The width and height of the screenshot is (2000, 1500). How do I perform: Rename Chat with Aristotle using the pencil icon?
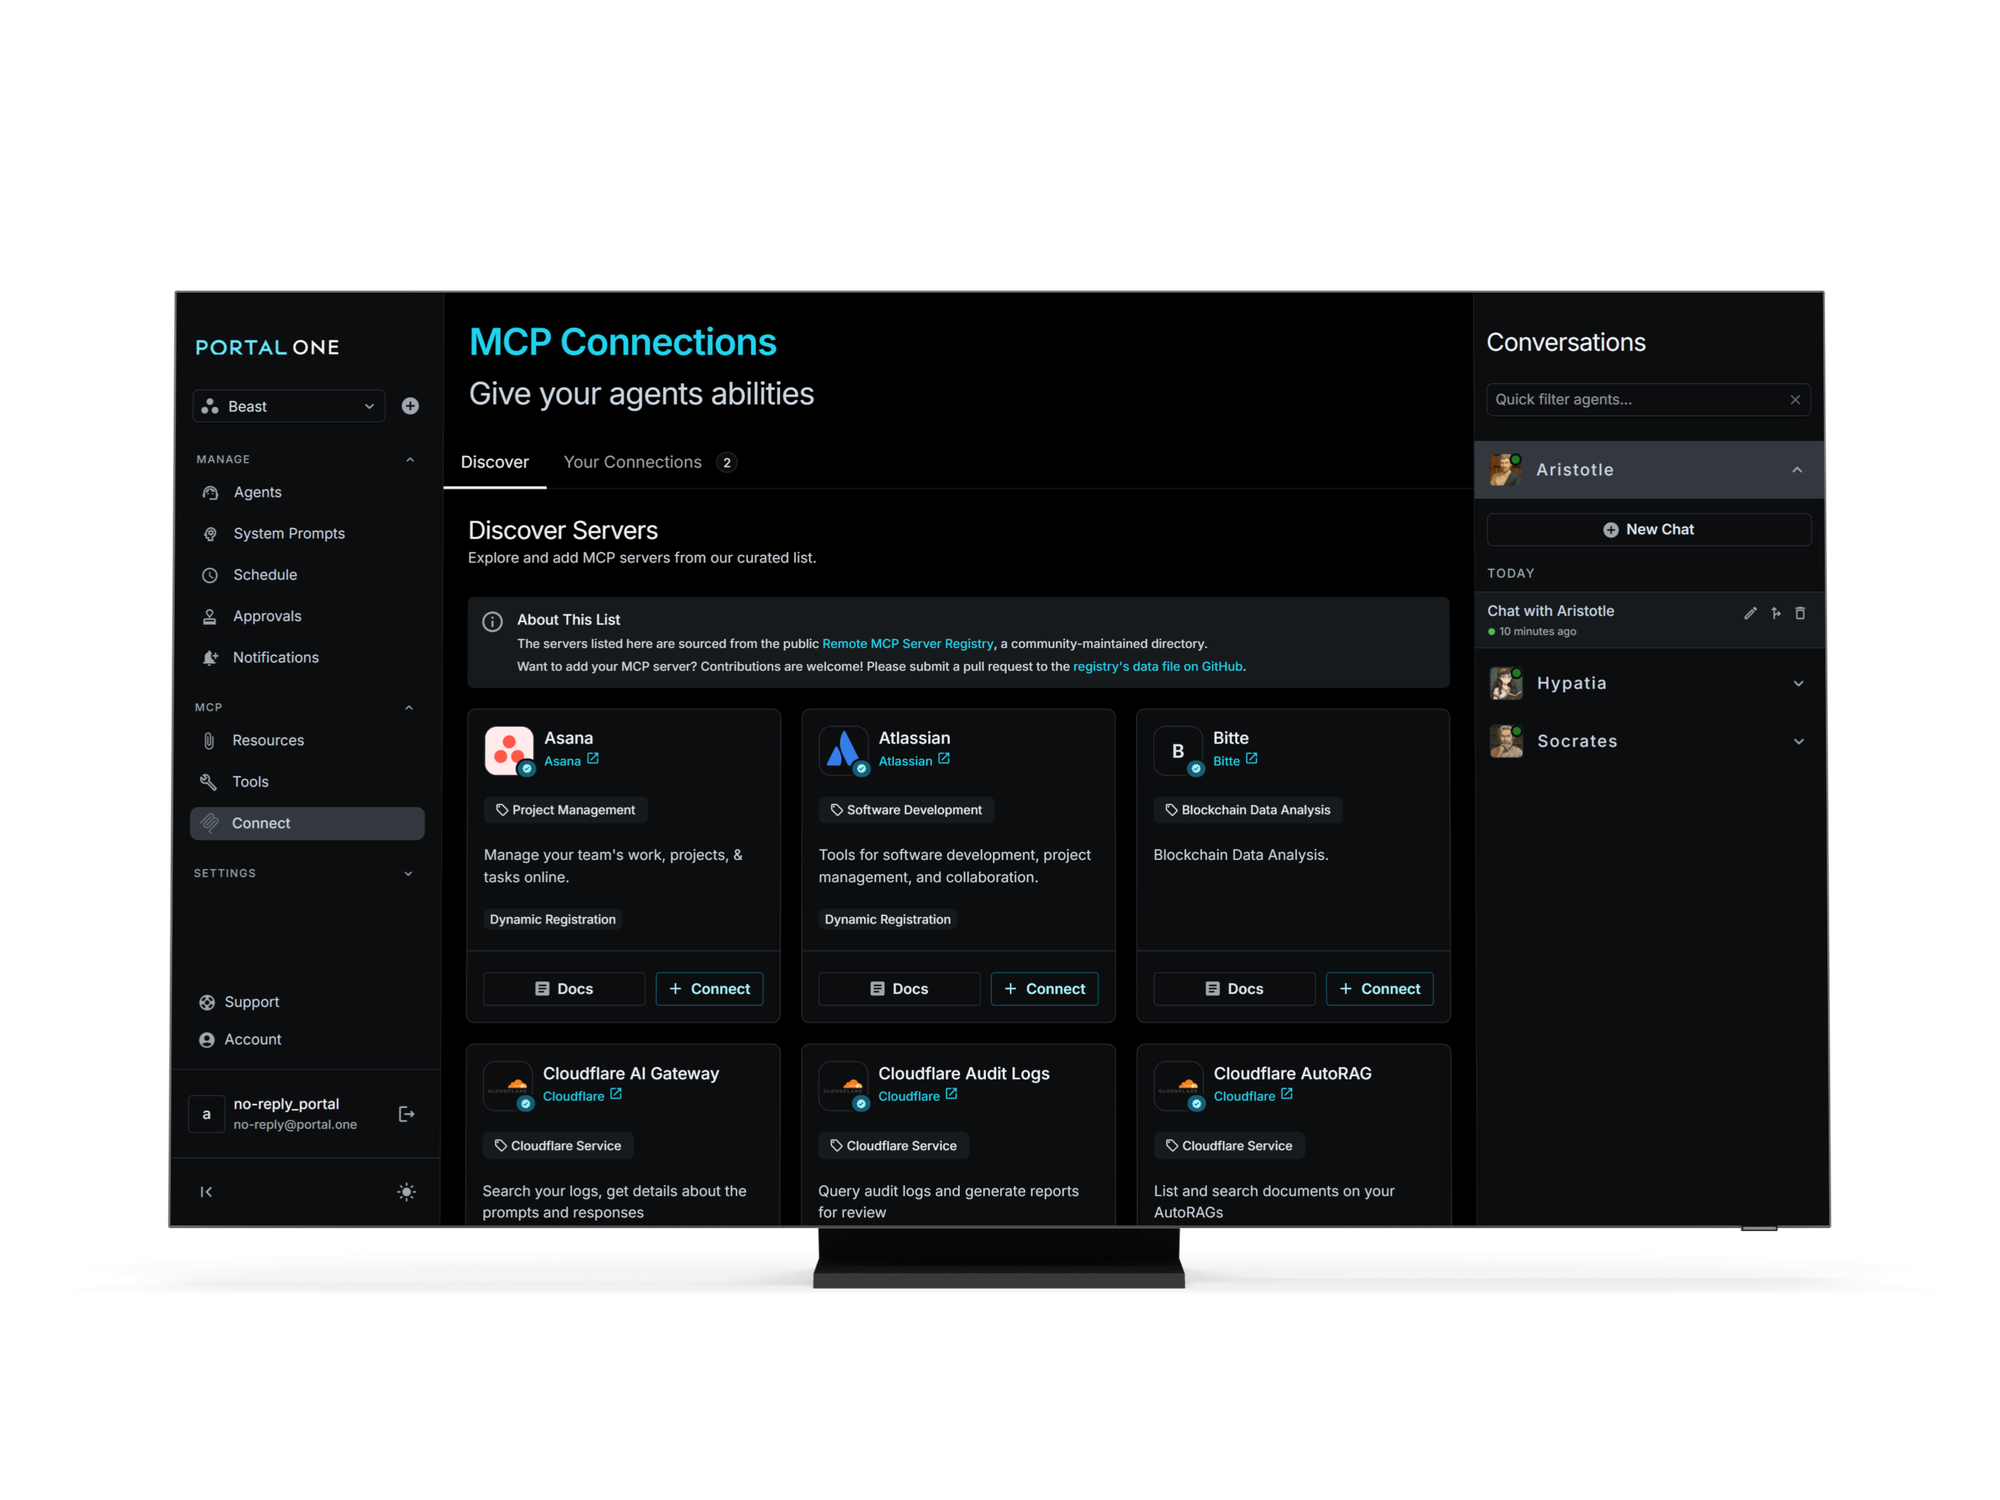(x=1750, y=613)
